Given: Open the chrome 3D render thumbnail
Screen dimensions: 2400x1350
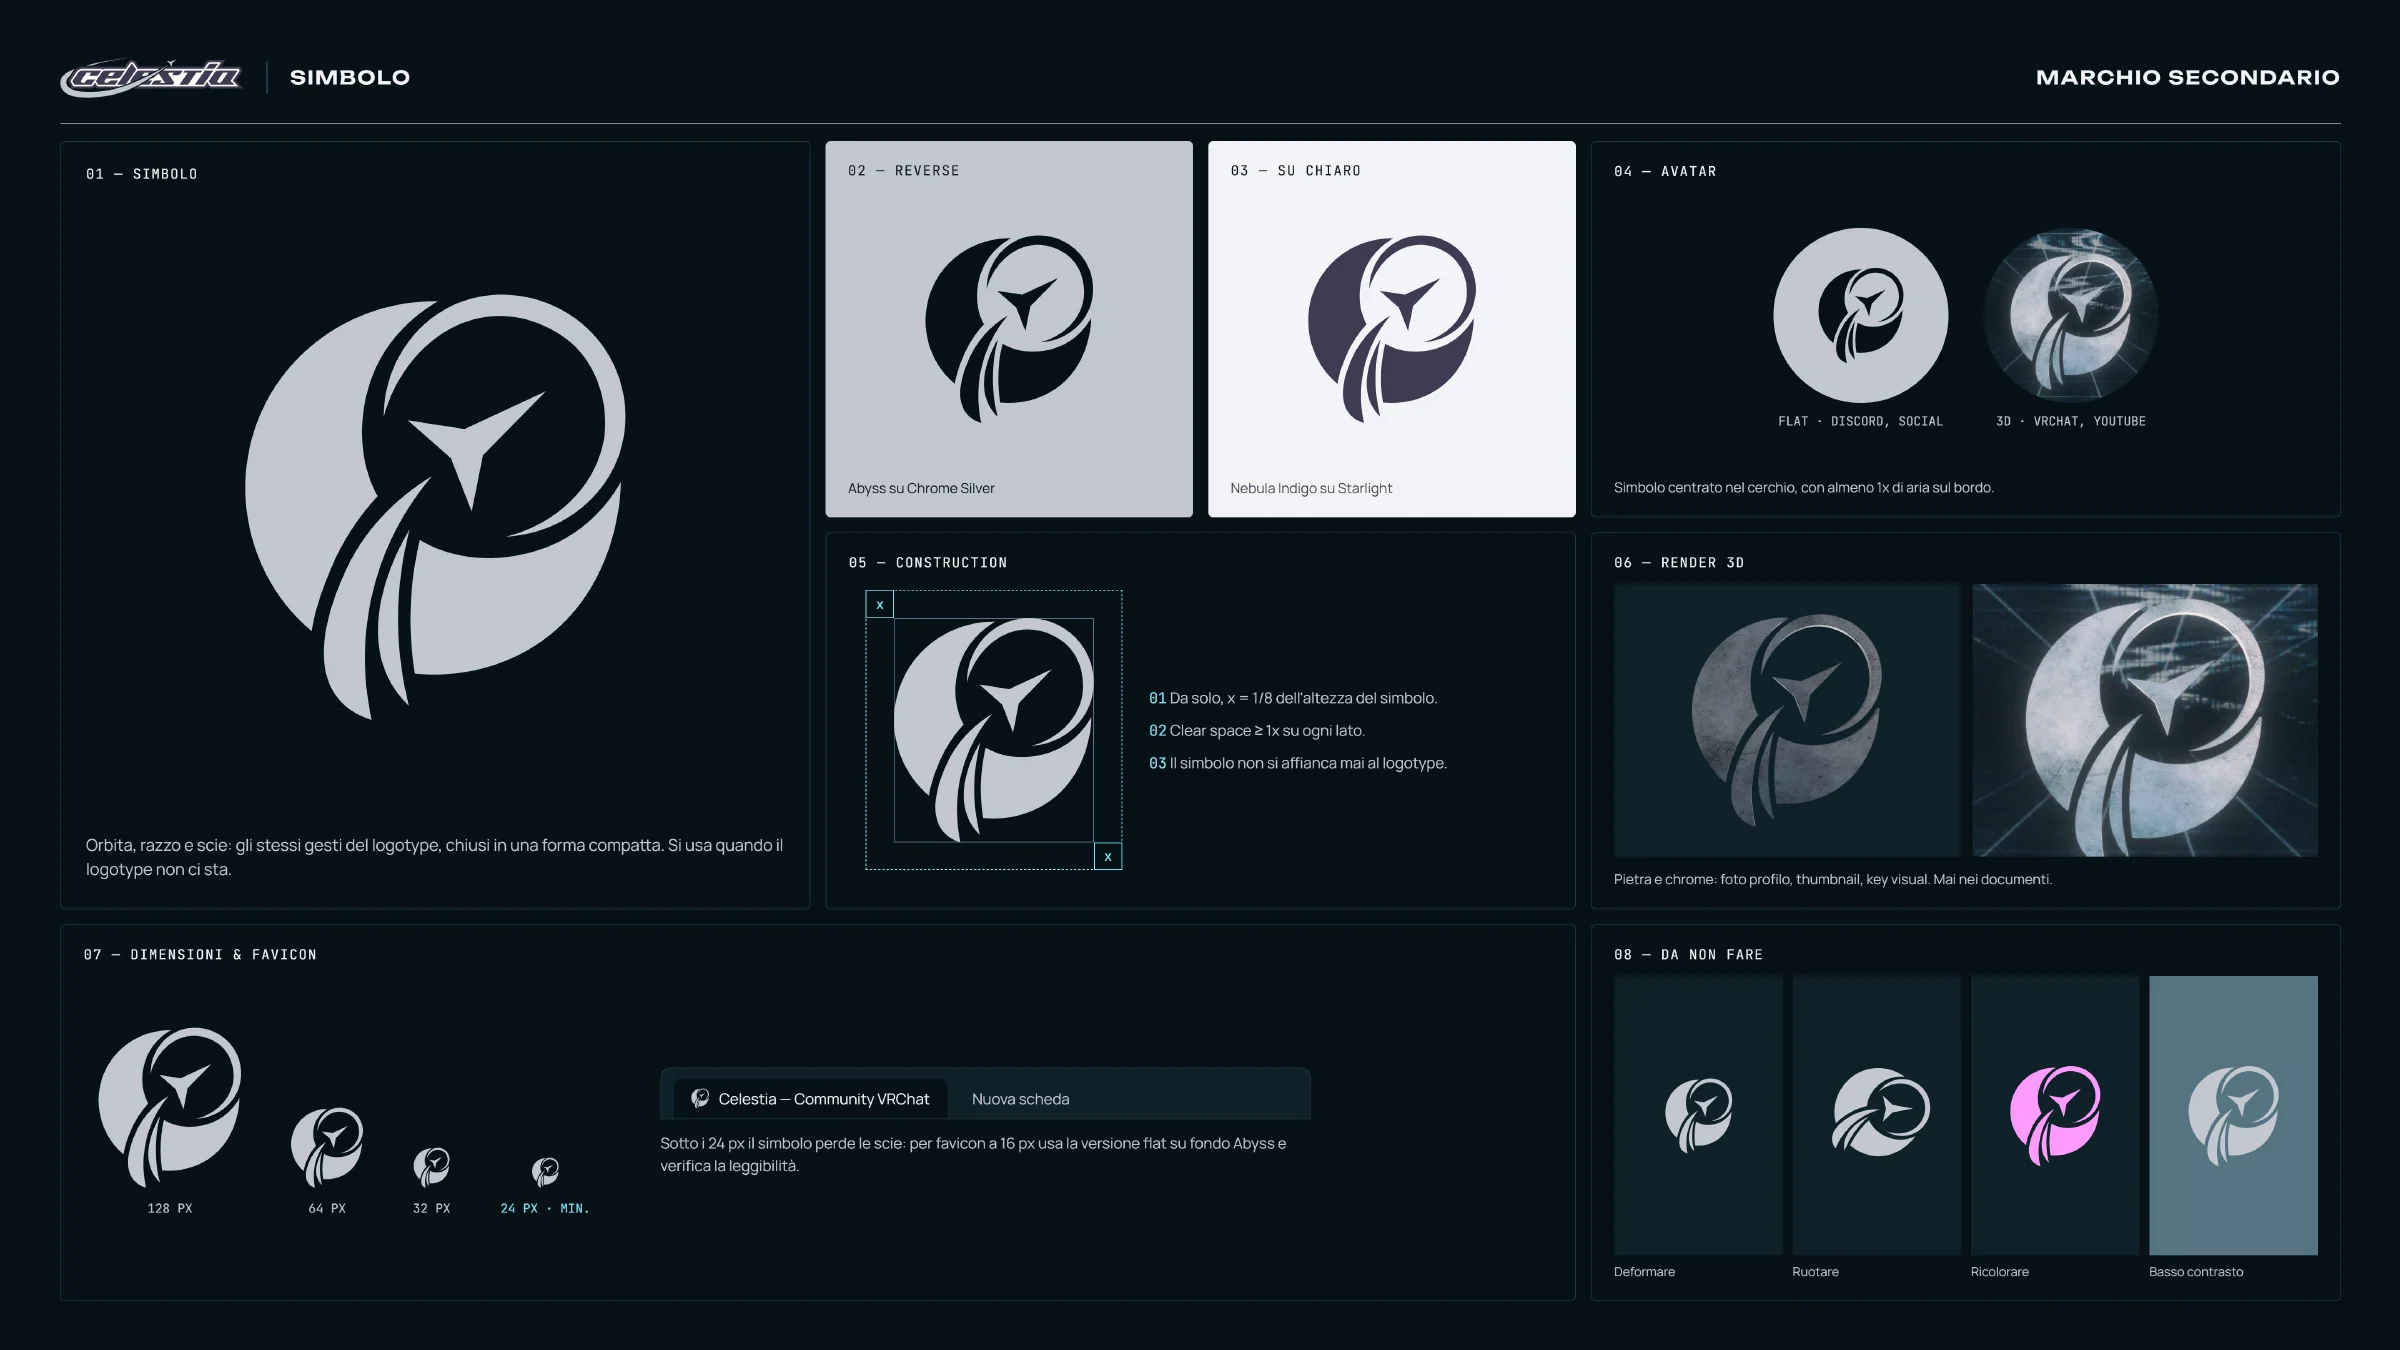Looking at the screenshot, I should click(2145, 720).
